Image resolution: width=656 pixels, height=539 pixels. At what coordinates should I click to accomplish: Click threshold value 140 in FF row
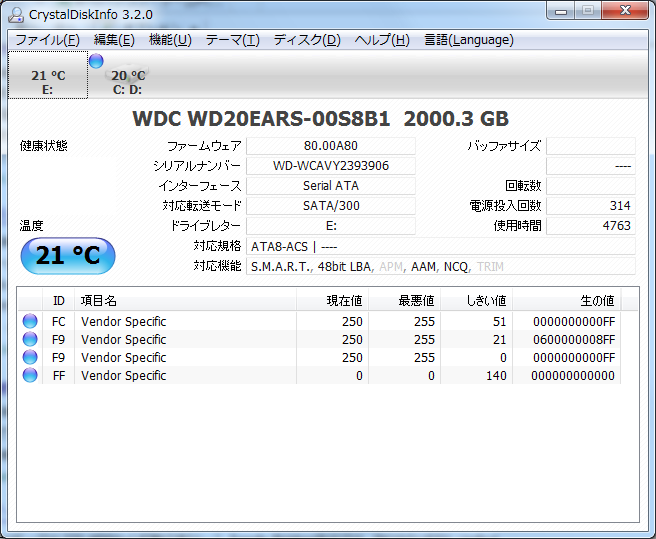(496, 375)
